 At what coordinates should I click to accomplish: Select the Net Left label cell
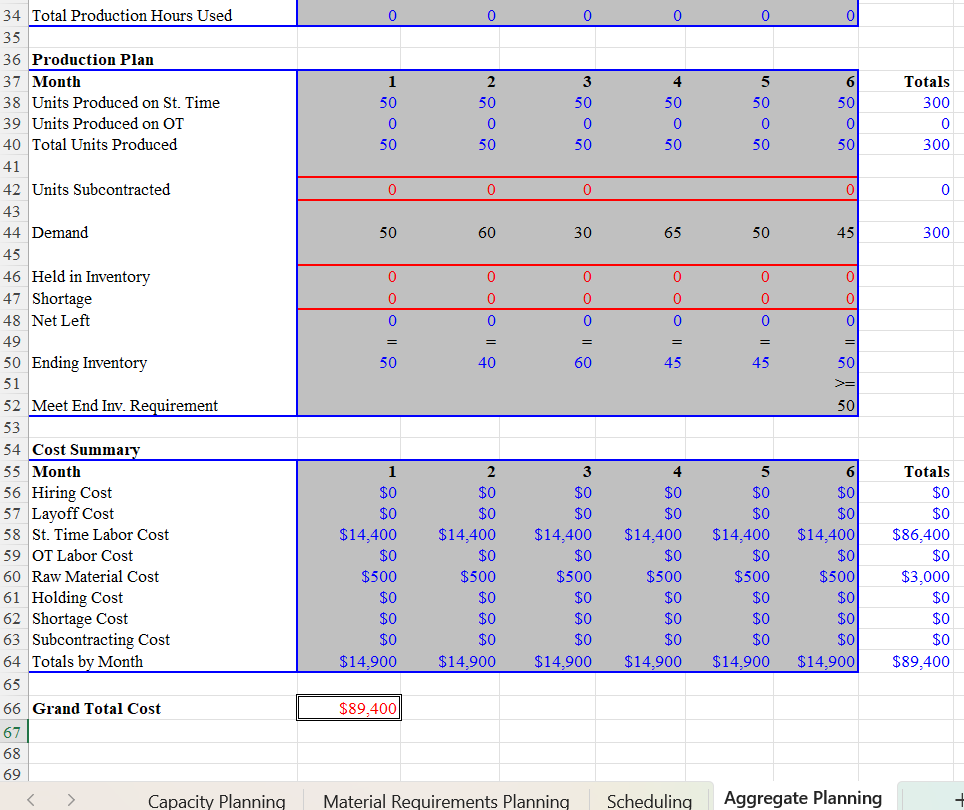(x=61, y=321)
